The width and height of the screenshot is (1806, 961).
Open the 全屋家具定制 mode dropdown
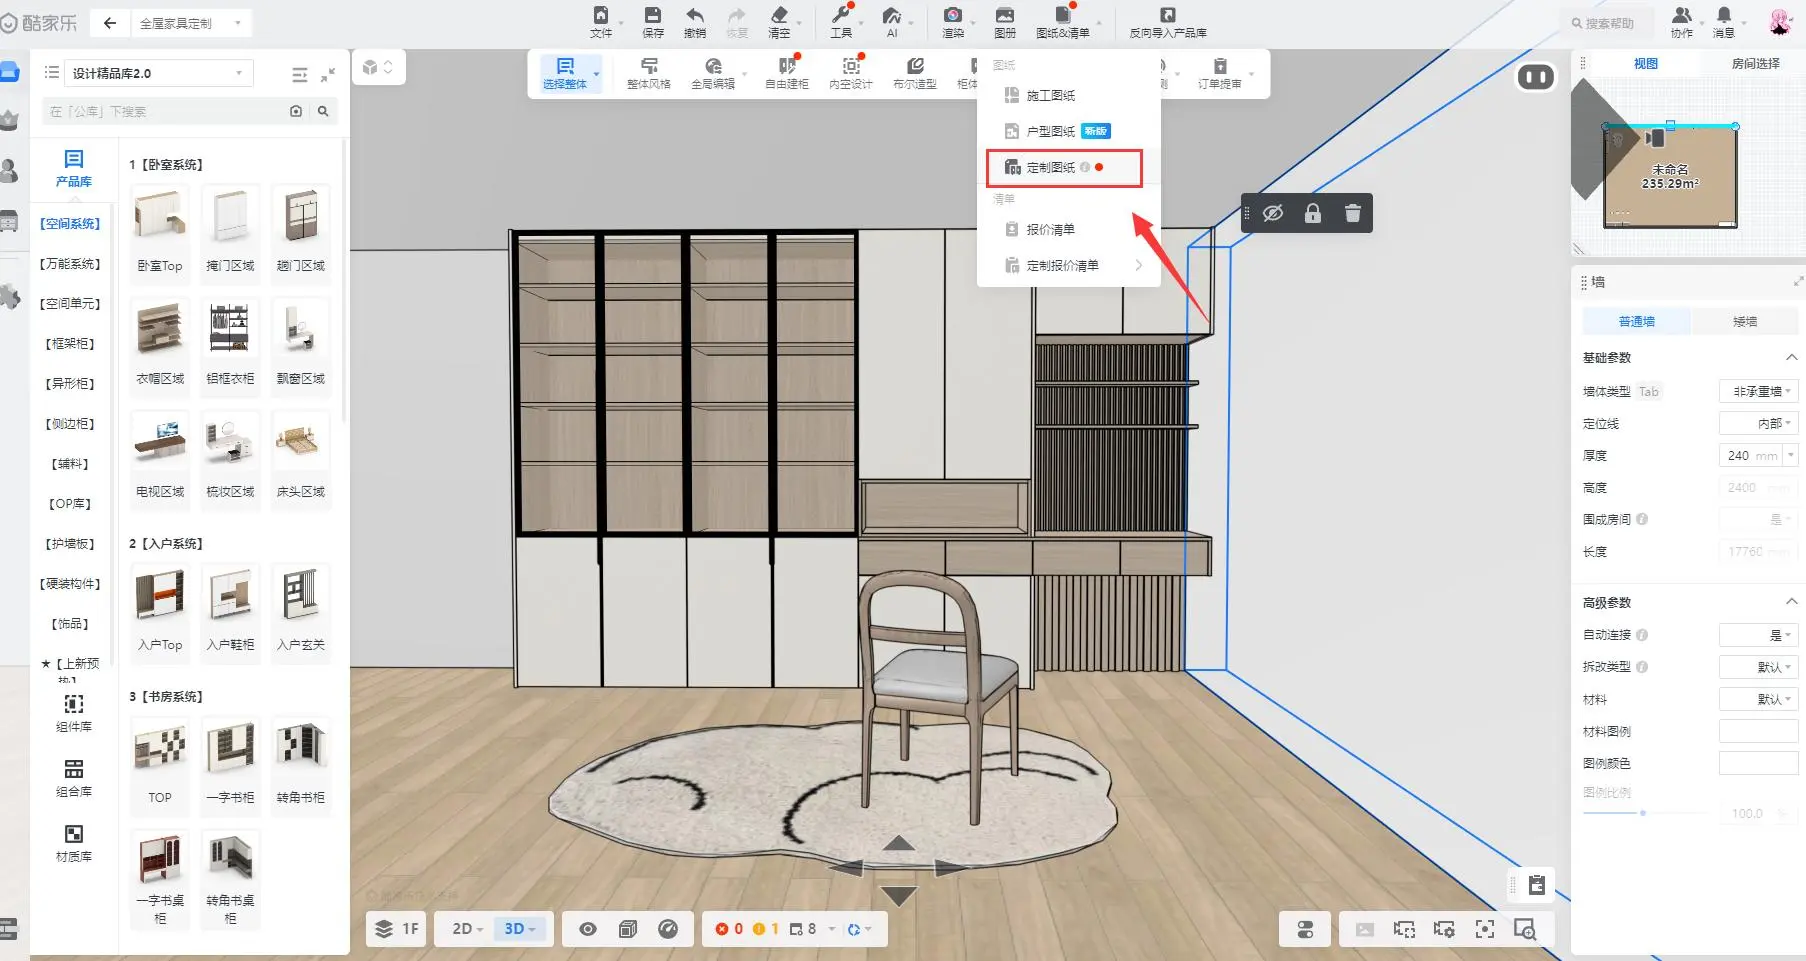pyautogui.click(x=190, y=23)
